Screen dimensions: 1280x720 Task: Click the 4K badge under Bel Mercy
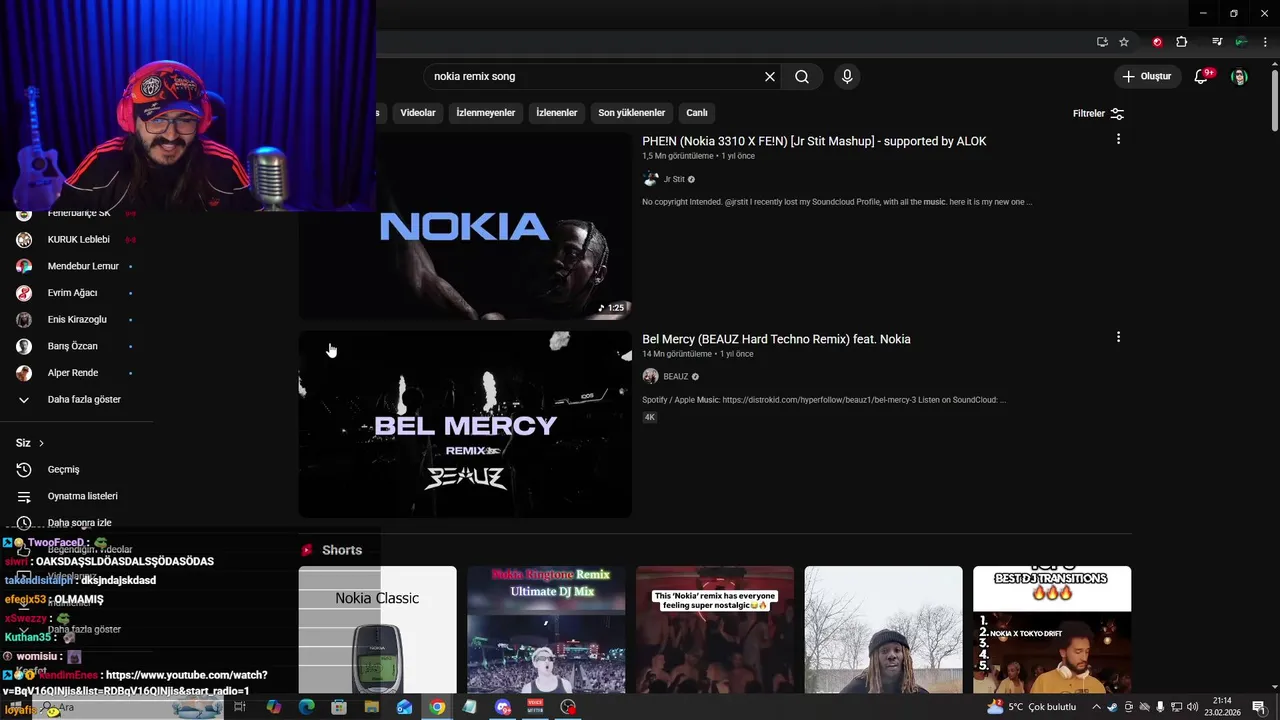point(649,417)
